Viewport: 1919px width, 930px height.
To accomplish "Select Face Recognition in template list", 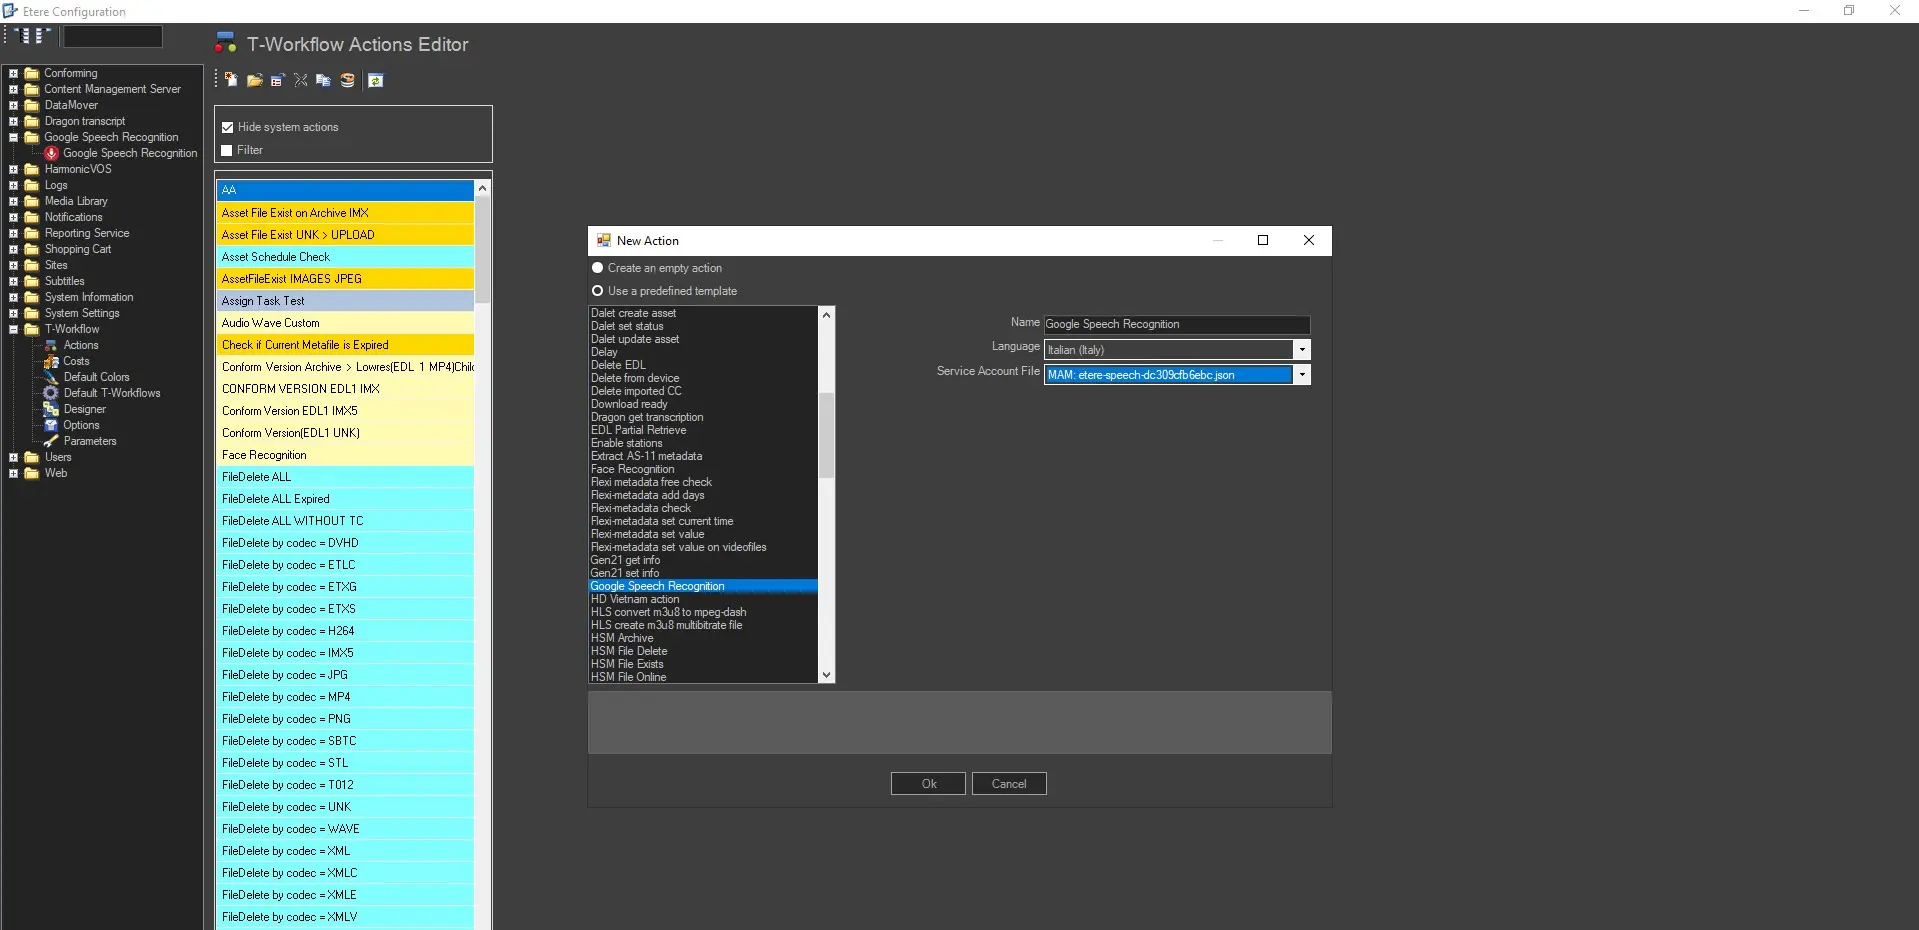I will click(x=632, y=469).
